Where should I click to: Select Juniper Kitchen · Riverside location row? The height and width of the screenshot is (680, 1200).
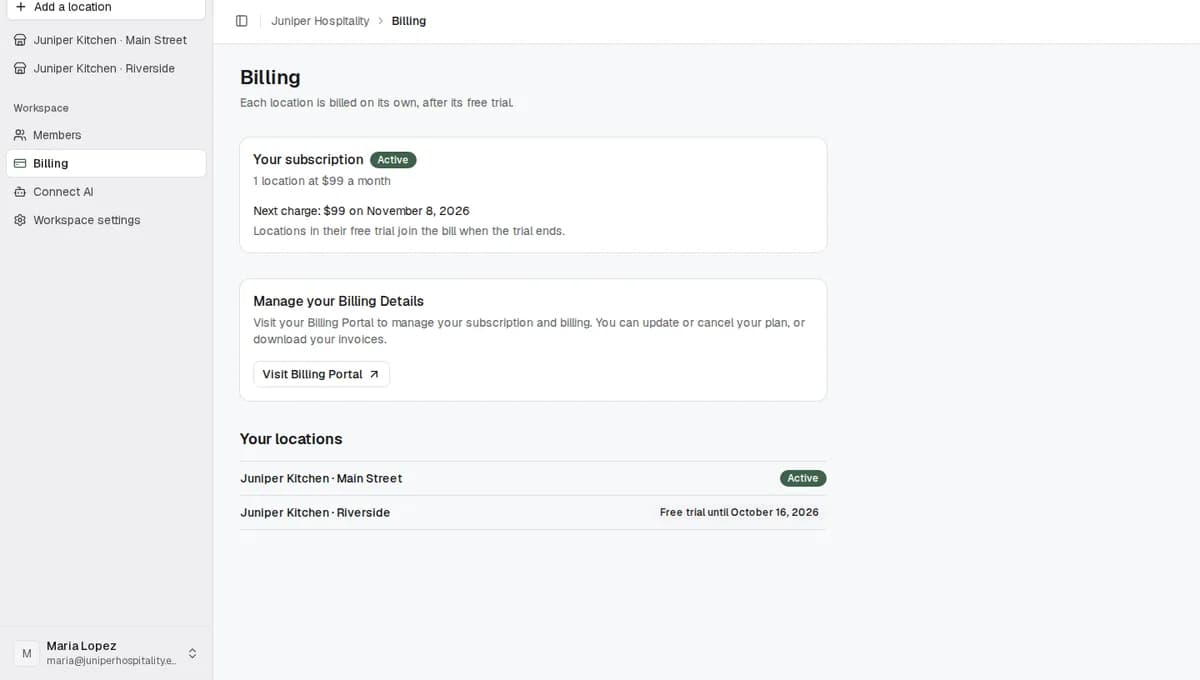click(x=533, y=512)
